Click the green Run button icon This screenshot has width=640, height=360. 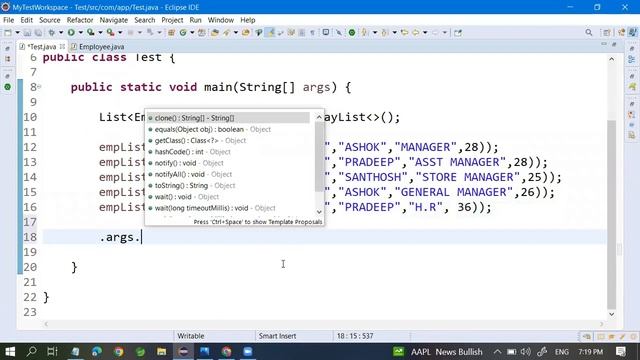coord(71,33)
